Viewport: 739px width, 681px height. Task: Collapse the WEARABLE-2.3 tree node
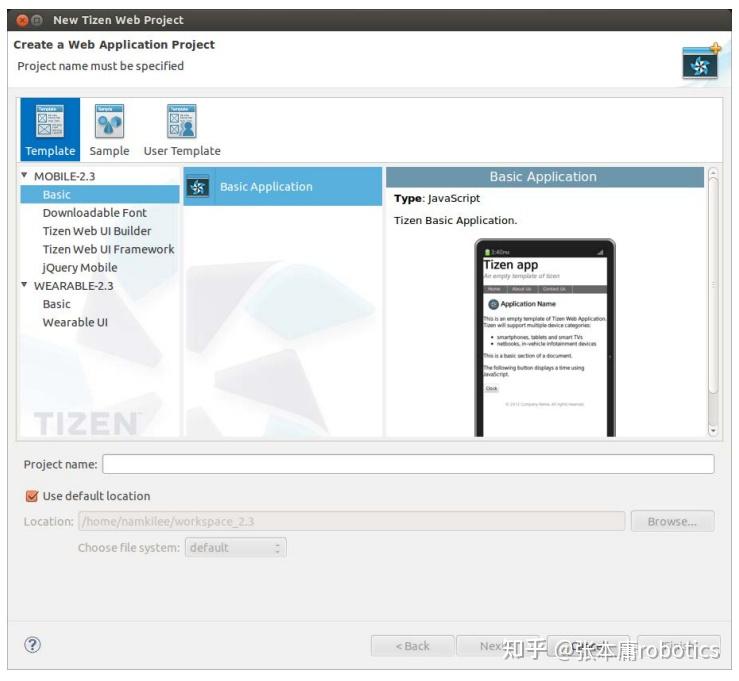pyautogui.click(x=24, y=285)
